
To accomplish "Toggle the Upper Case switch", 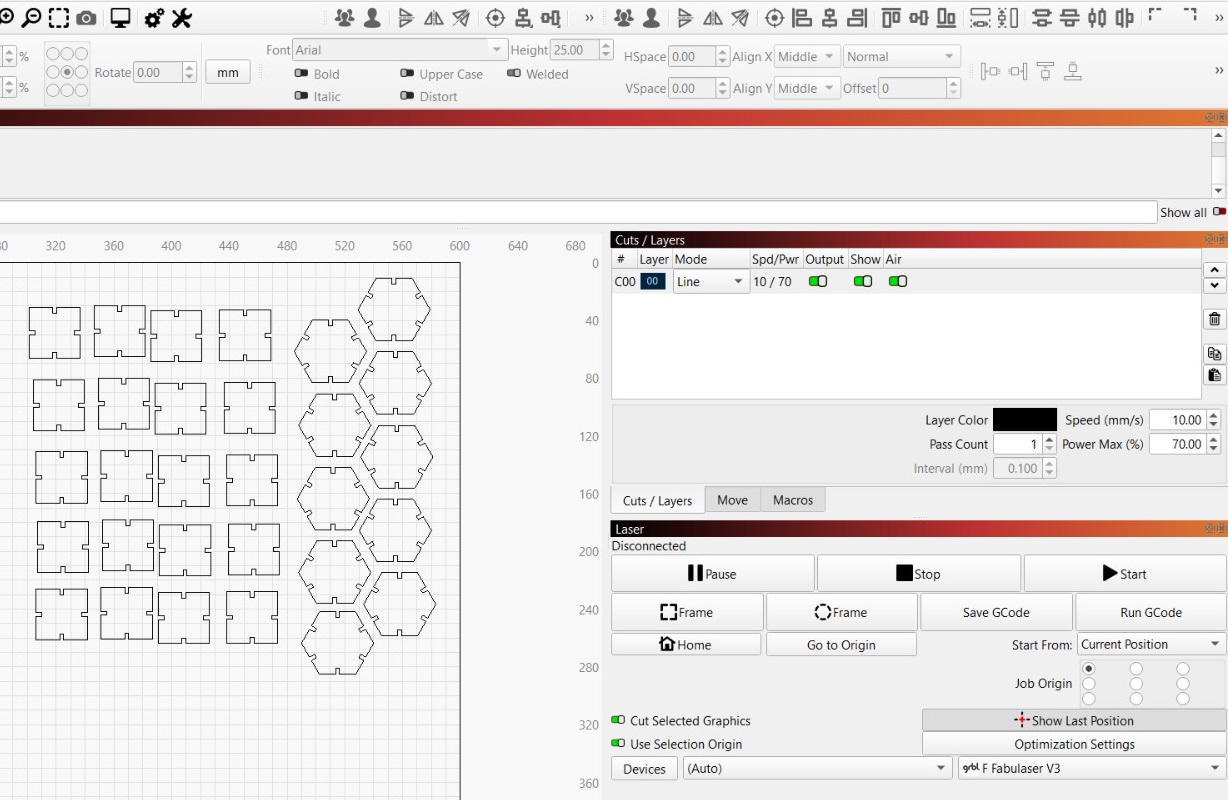I will click(407, 73).
